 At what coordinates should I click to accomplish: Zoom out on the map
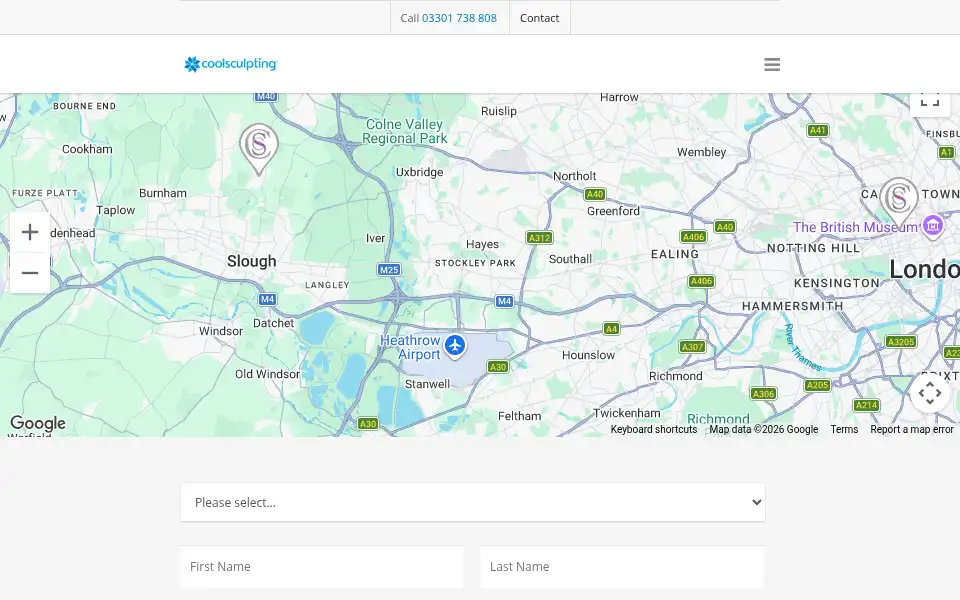(x=30, y=273)
